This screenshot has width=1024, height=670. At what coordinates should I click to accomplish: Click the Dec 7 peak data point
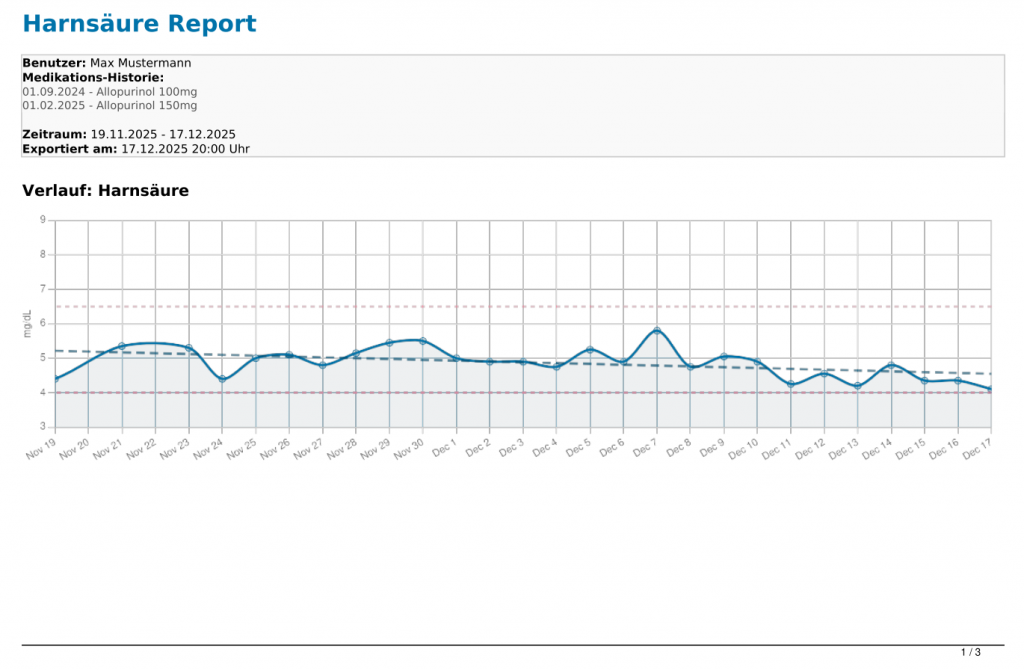657,331
